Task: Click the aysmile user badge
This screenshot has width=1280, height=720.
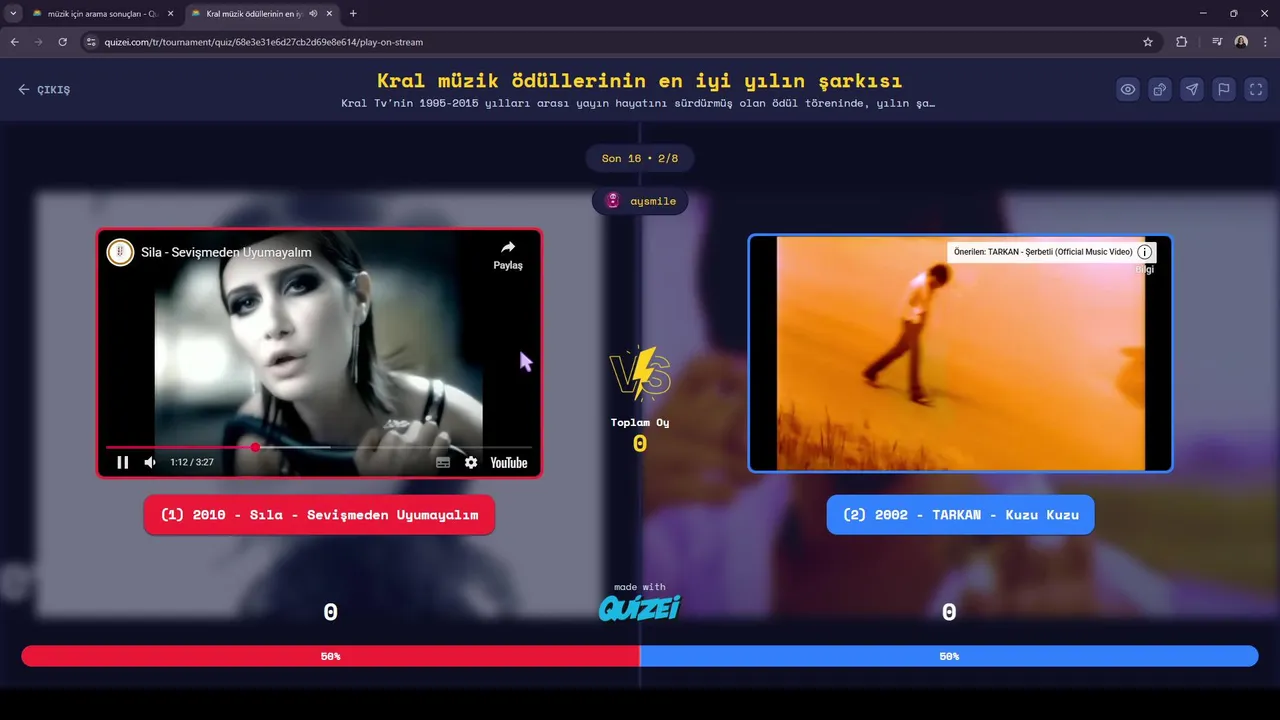Action: point(640,201)
